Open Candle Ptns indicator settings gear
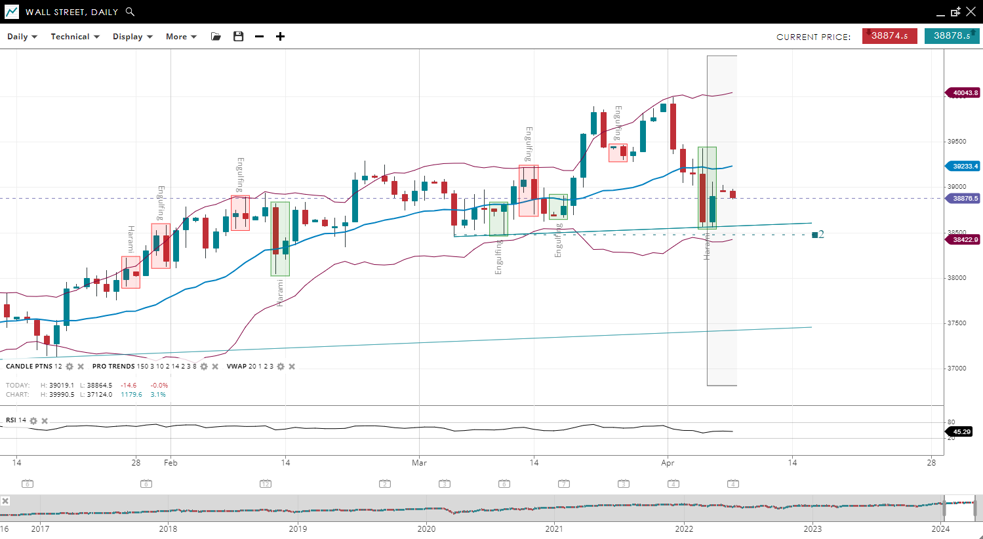The image size is (983, 539). [69, 367]
